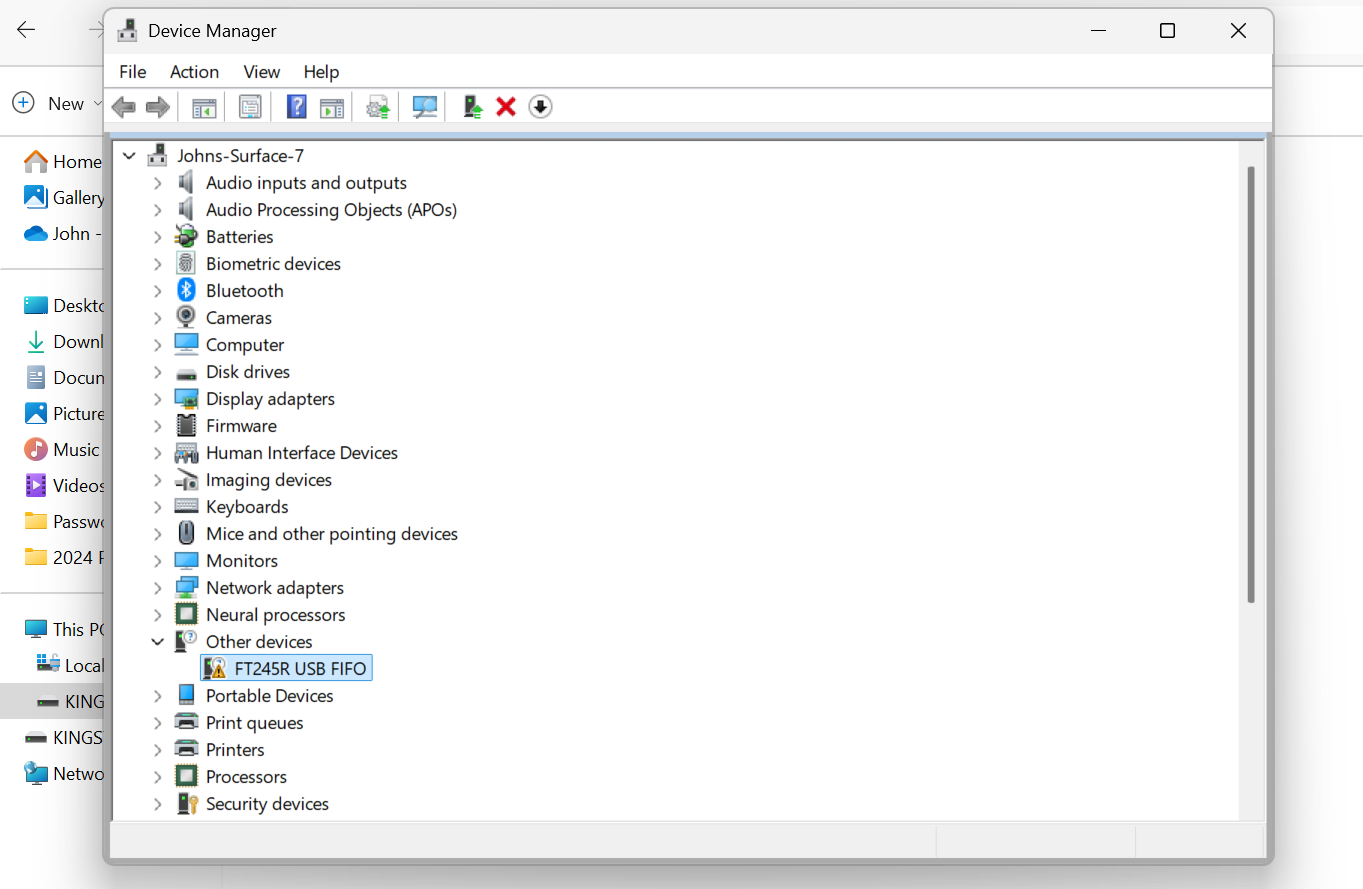Toggle the Show/Hide Action Pane toolbar icon
Image resolution: width=1363 pixels, height=889 pixels.
pos(332,107)
